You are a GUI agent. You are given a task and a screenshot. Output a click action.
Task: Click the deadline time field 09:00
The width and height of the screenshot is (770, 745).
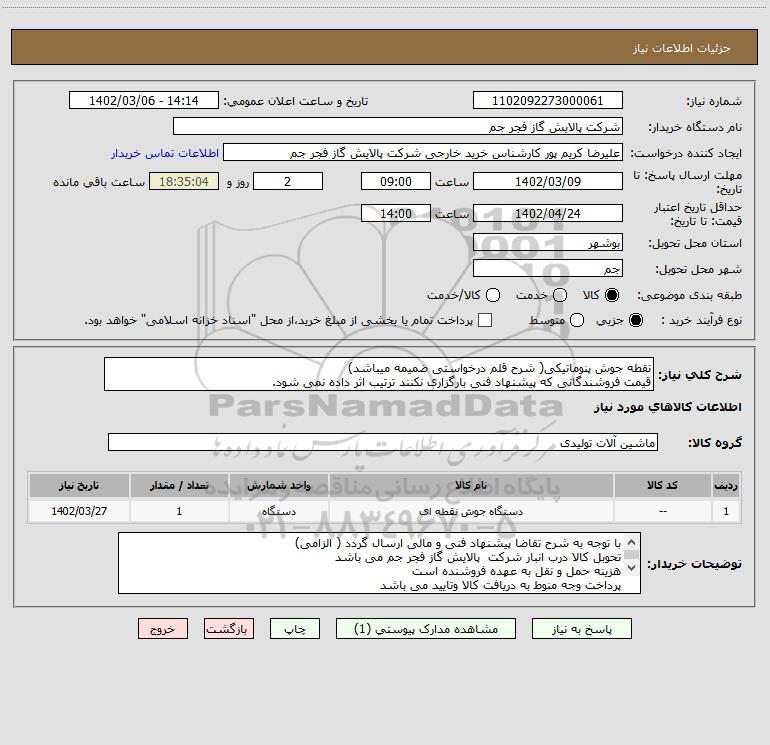396,181
